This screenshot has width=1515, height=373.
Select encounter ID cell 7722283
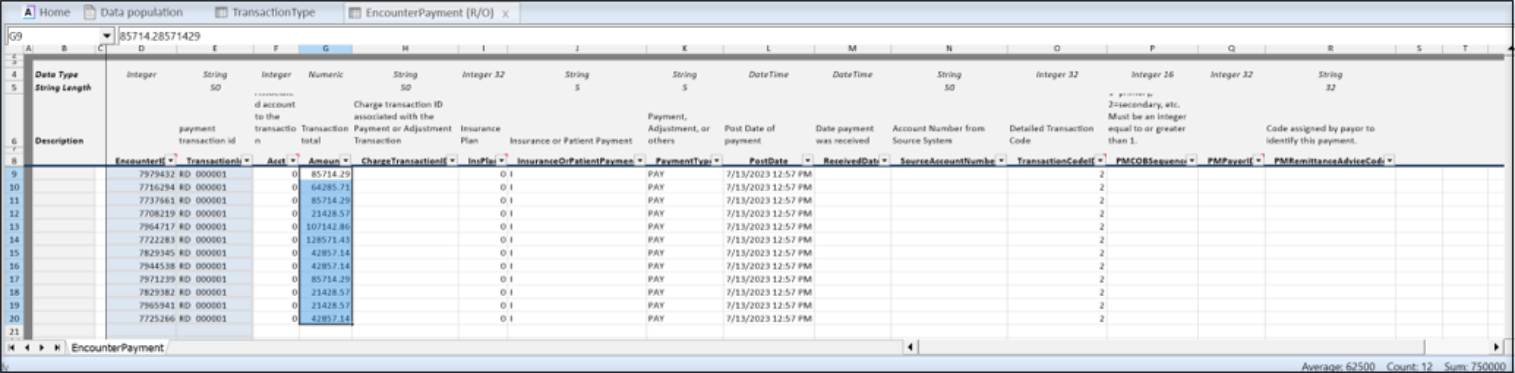point(142,240)
